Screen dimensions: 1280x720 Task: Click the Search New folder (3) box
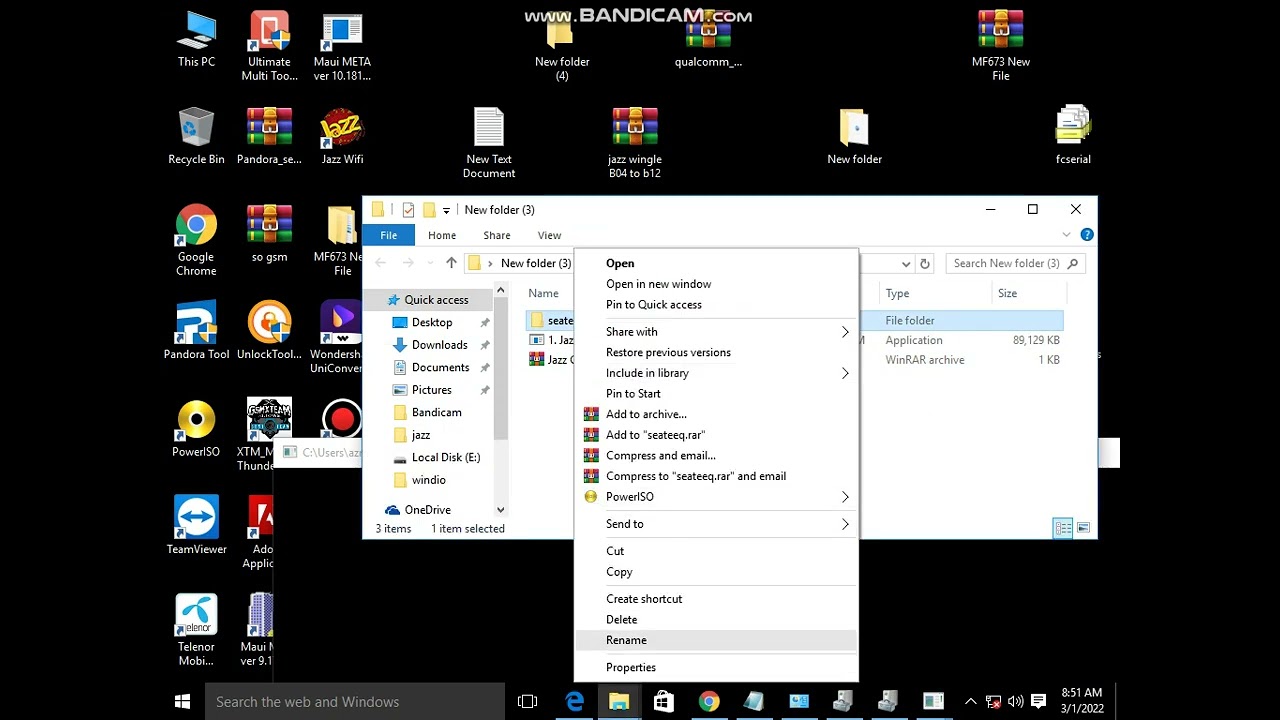(x=1015, y=264)
